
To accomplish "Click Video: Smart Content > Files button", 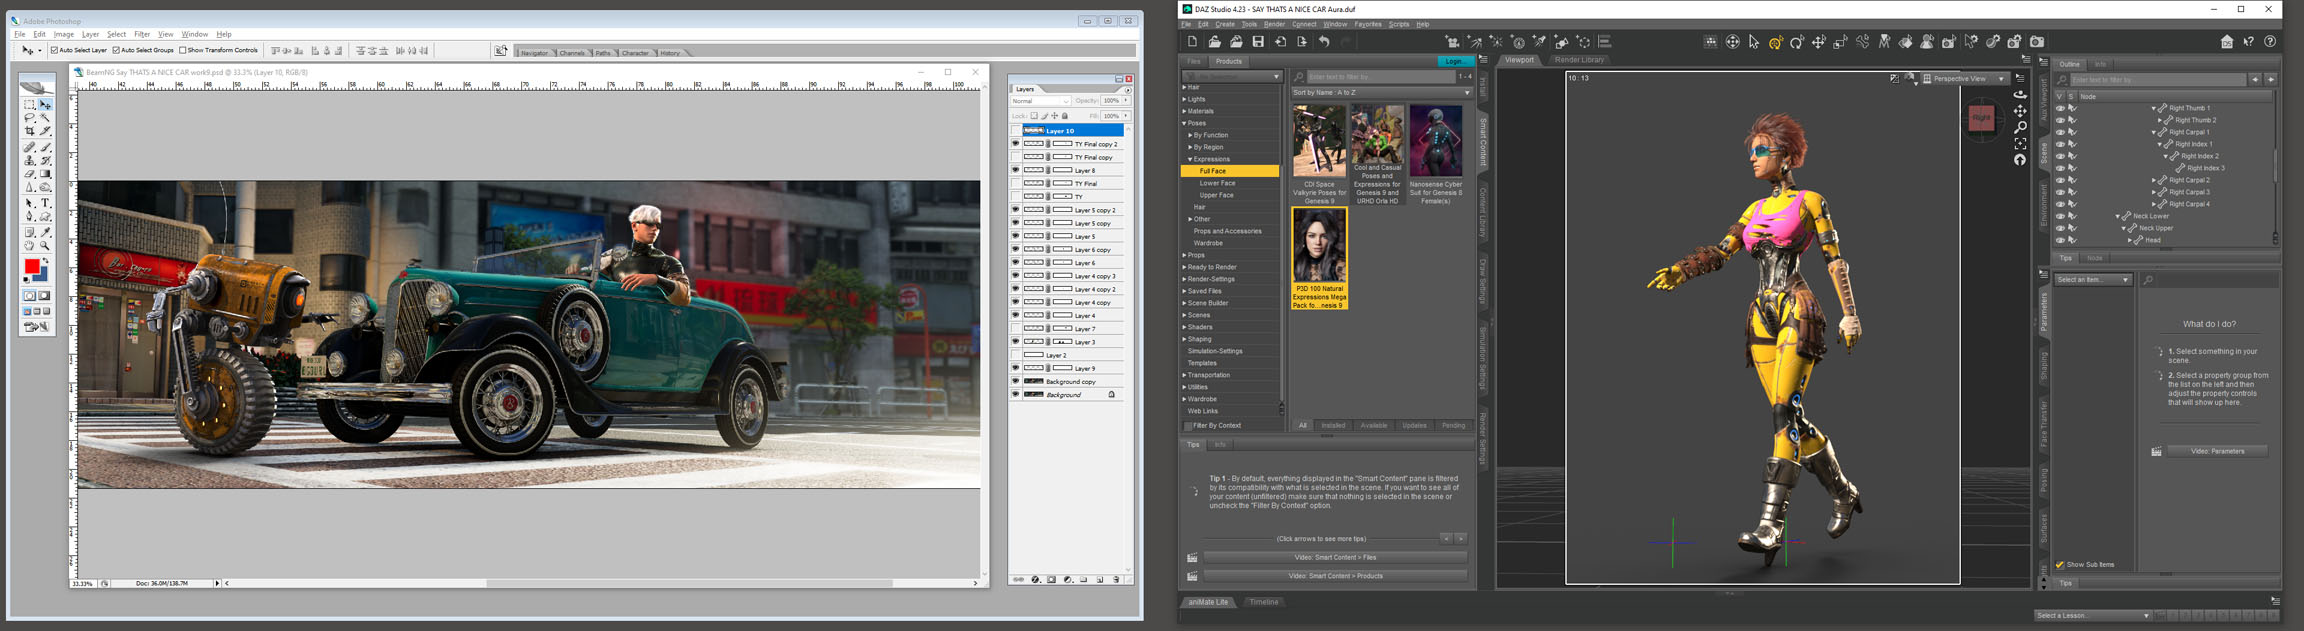I will pos(1336,557).
